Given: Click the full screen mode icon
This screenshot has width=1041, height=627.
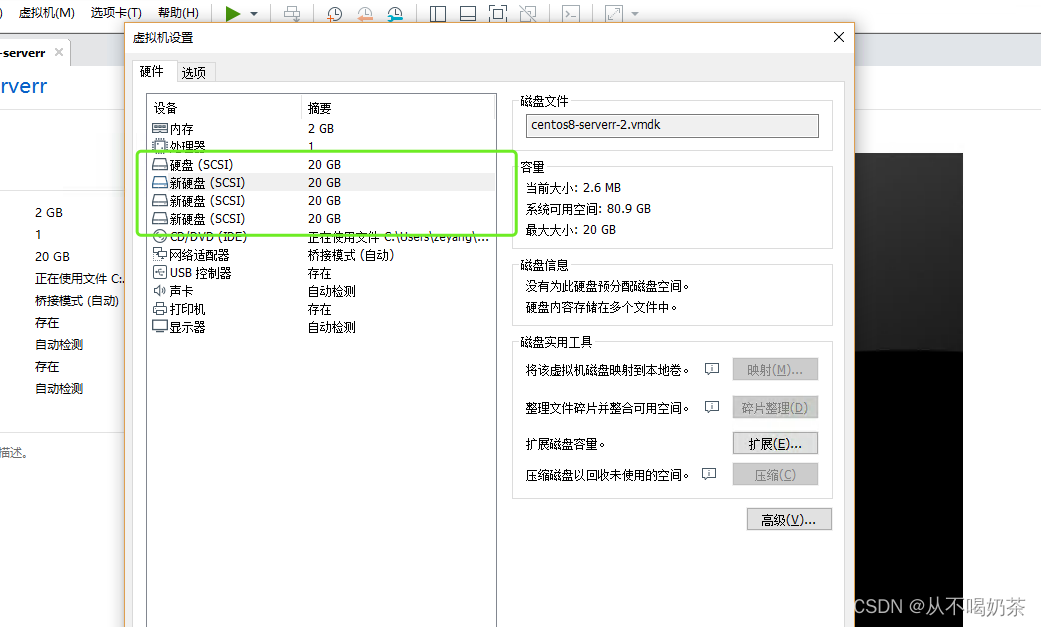Looking at the screenshot, I should click(498, 13).
